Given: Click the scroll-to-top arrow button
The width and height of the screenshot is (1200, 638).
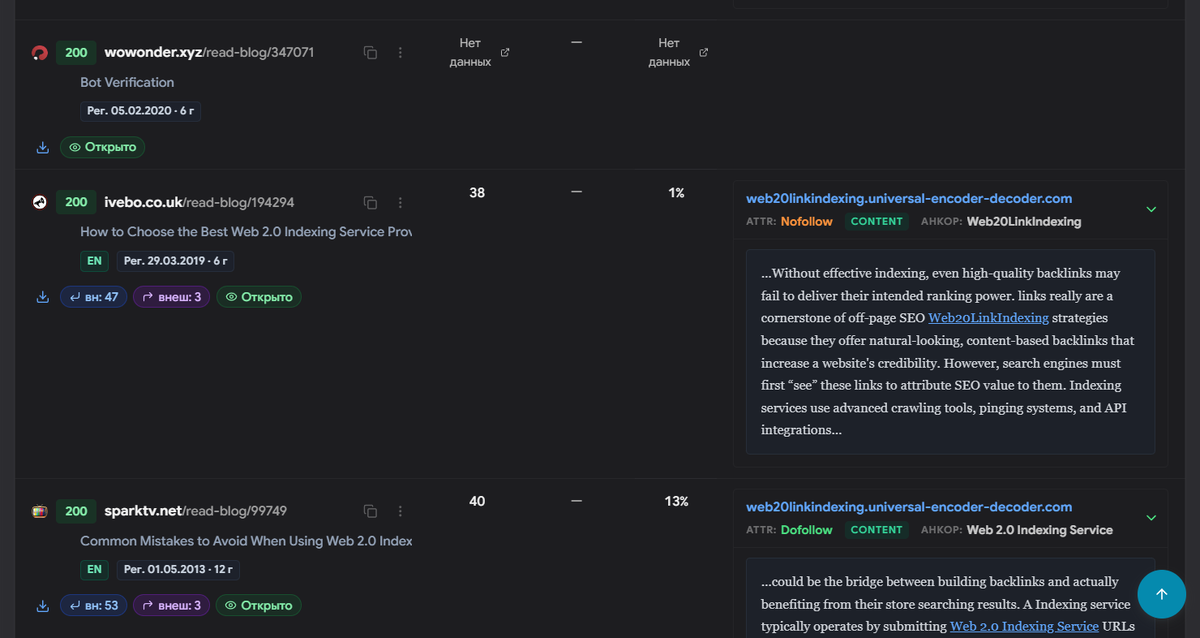Looking at the screenshot, I should click(x=1161, y=594).
